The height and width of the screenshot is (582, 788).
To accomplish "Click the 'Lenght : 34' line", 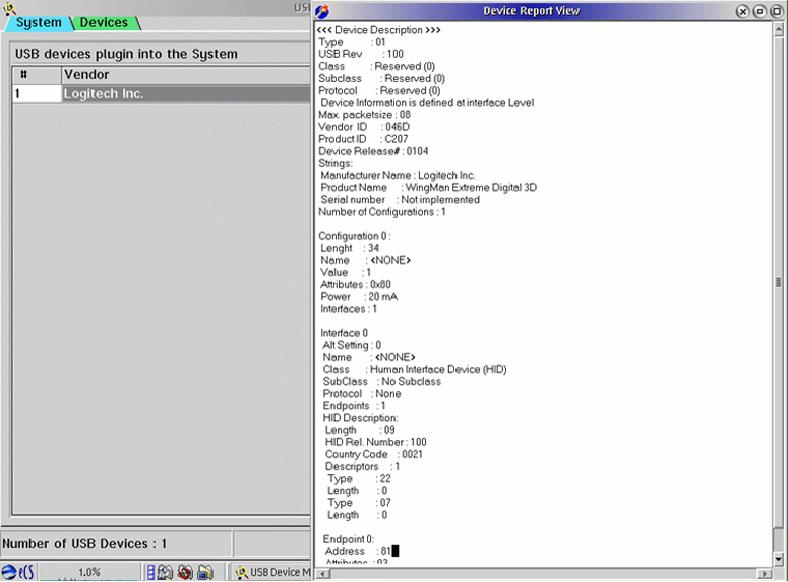I will click(x=350, y=248).
